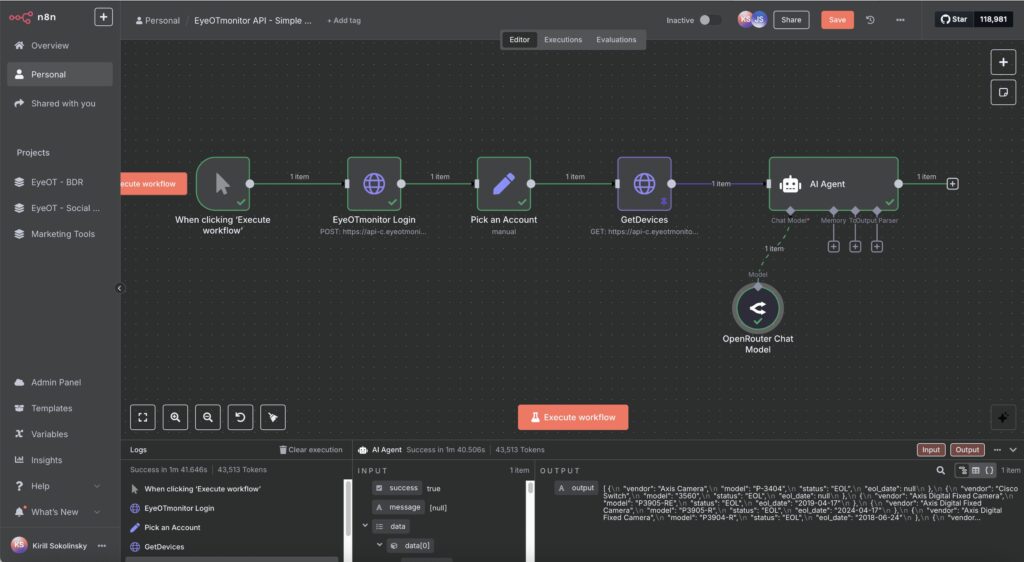The width and height of the screenshot is (1024, 562).
Task: Open Variables from the sidebar
Action: [x=49, y=434]
